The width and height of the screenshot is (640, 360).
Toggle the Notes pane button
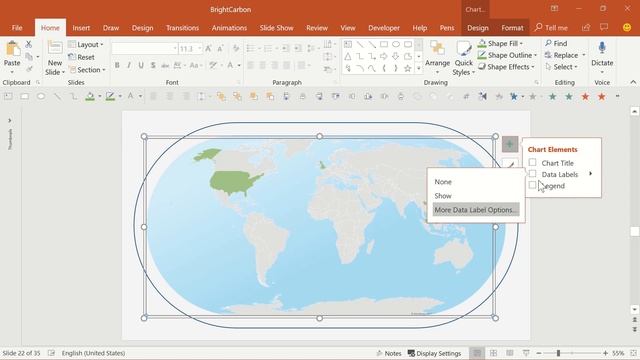389,353
